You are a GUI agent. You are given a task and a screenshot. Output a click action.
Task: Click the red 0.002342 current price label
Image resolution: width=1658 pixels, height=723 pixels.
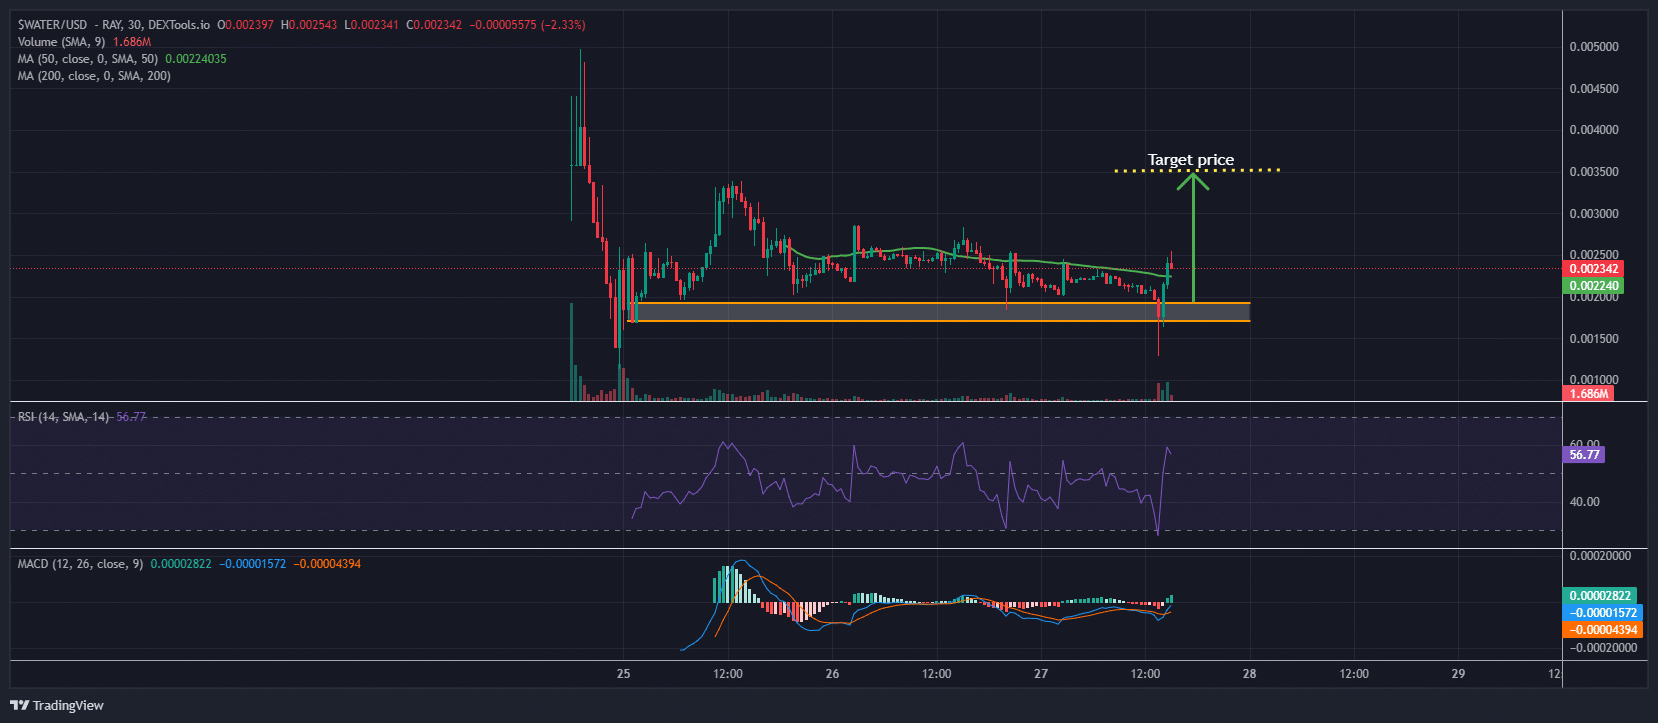click(1593, 269)
